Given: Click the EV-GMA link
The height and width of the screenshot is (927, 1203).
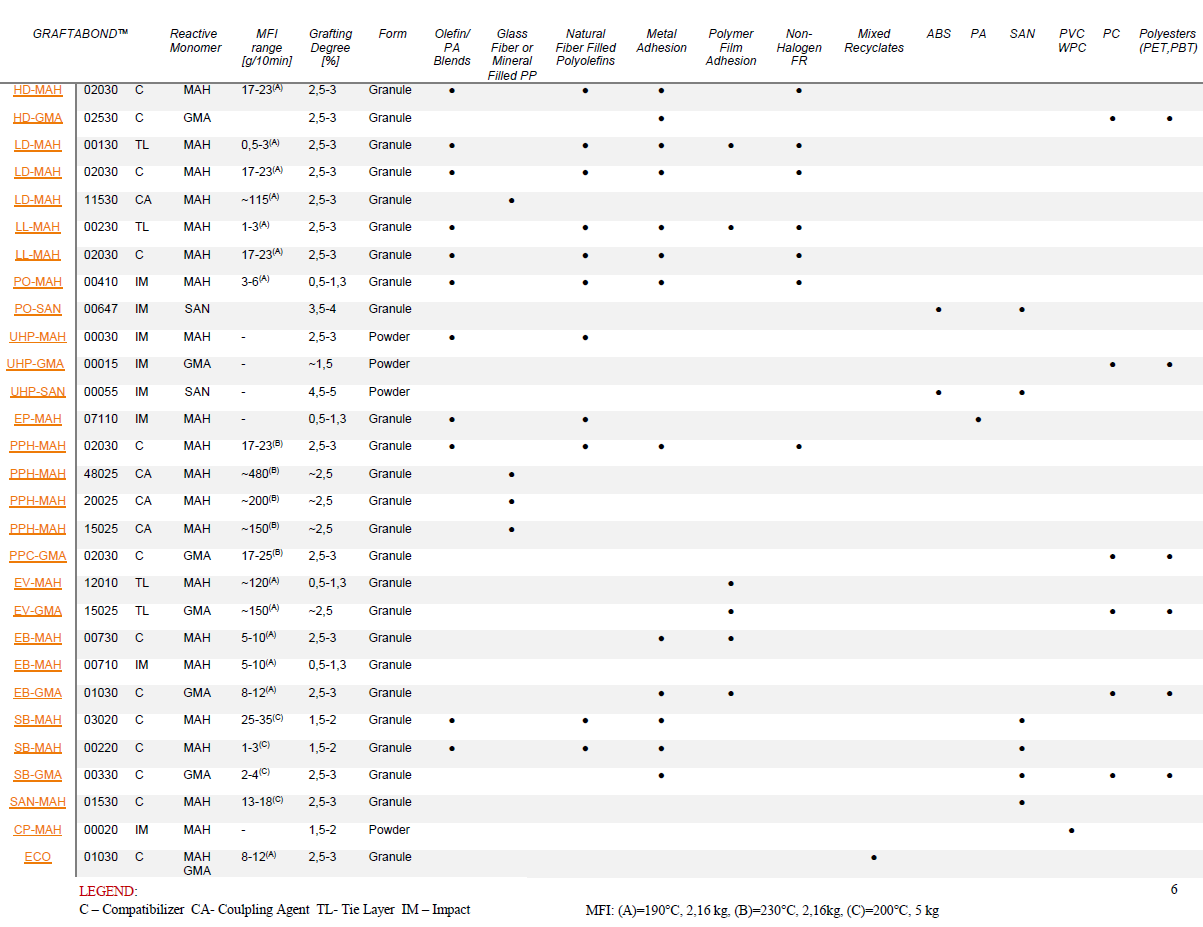Looking at the screenshot, I should (x=37, y=611).
